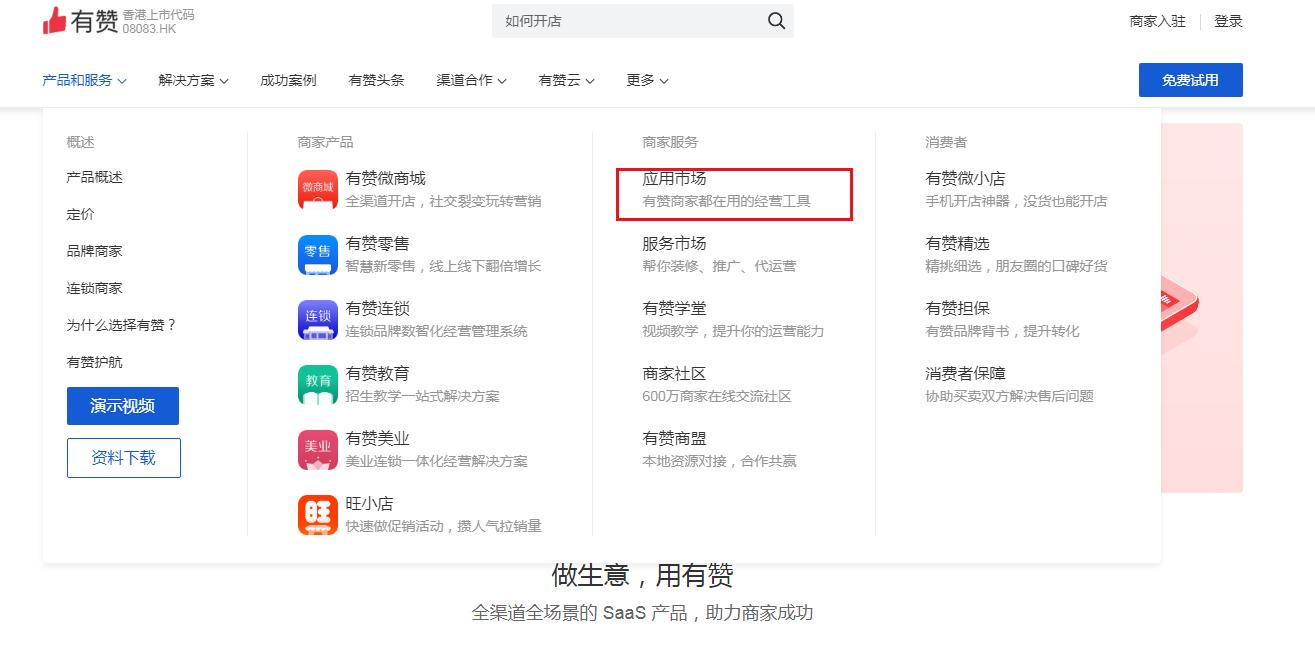Click 商家入驻 link

[1157, 21]
